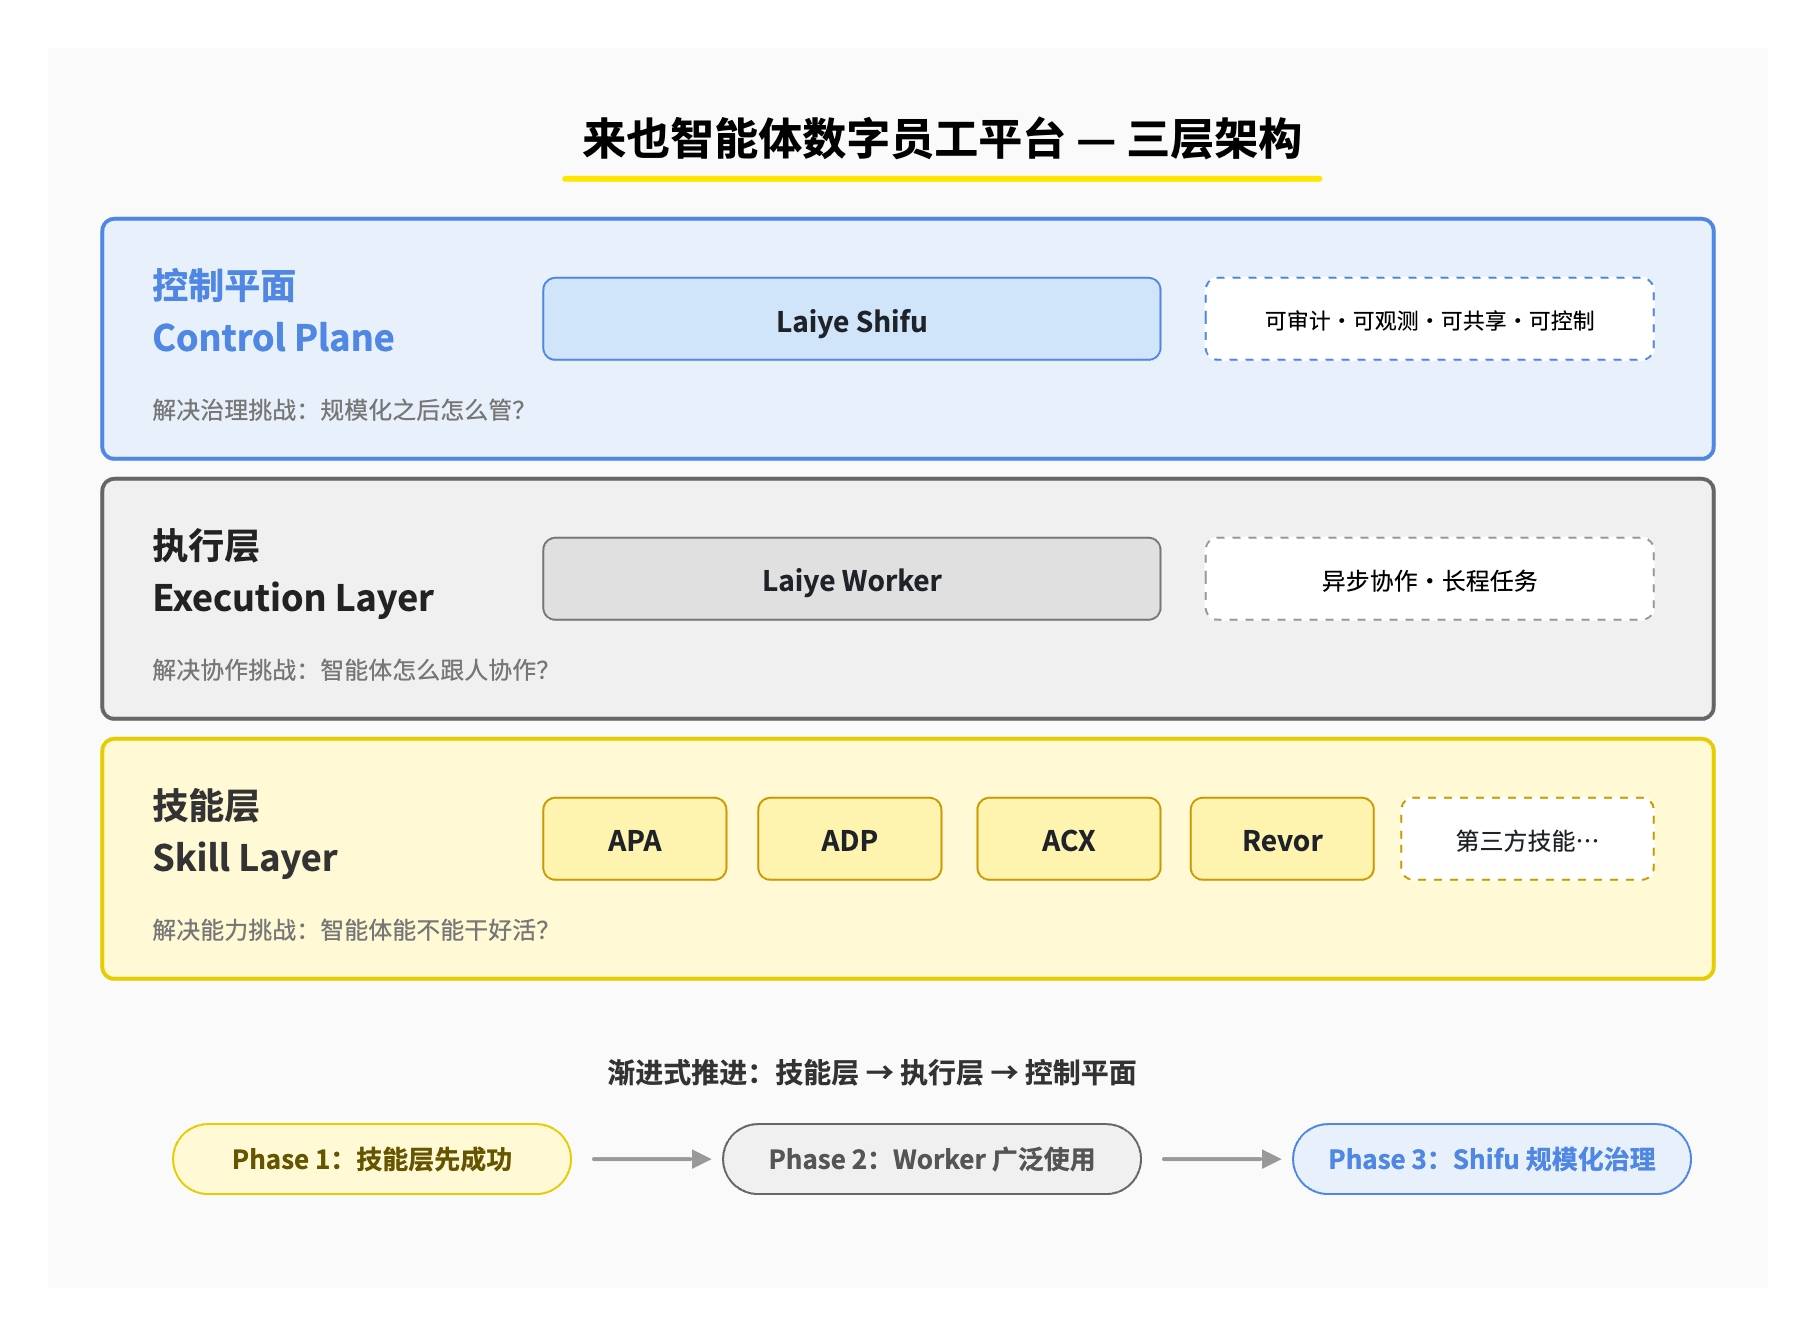Select the ADP skill box
The width and height of the screenshot is (1816, 1336).
coord(849,839)
